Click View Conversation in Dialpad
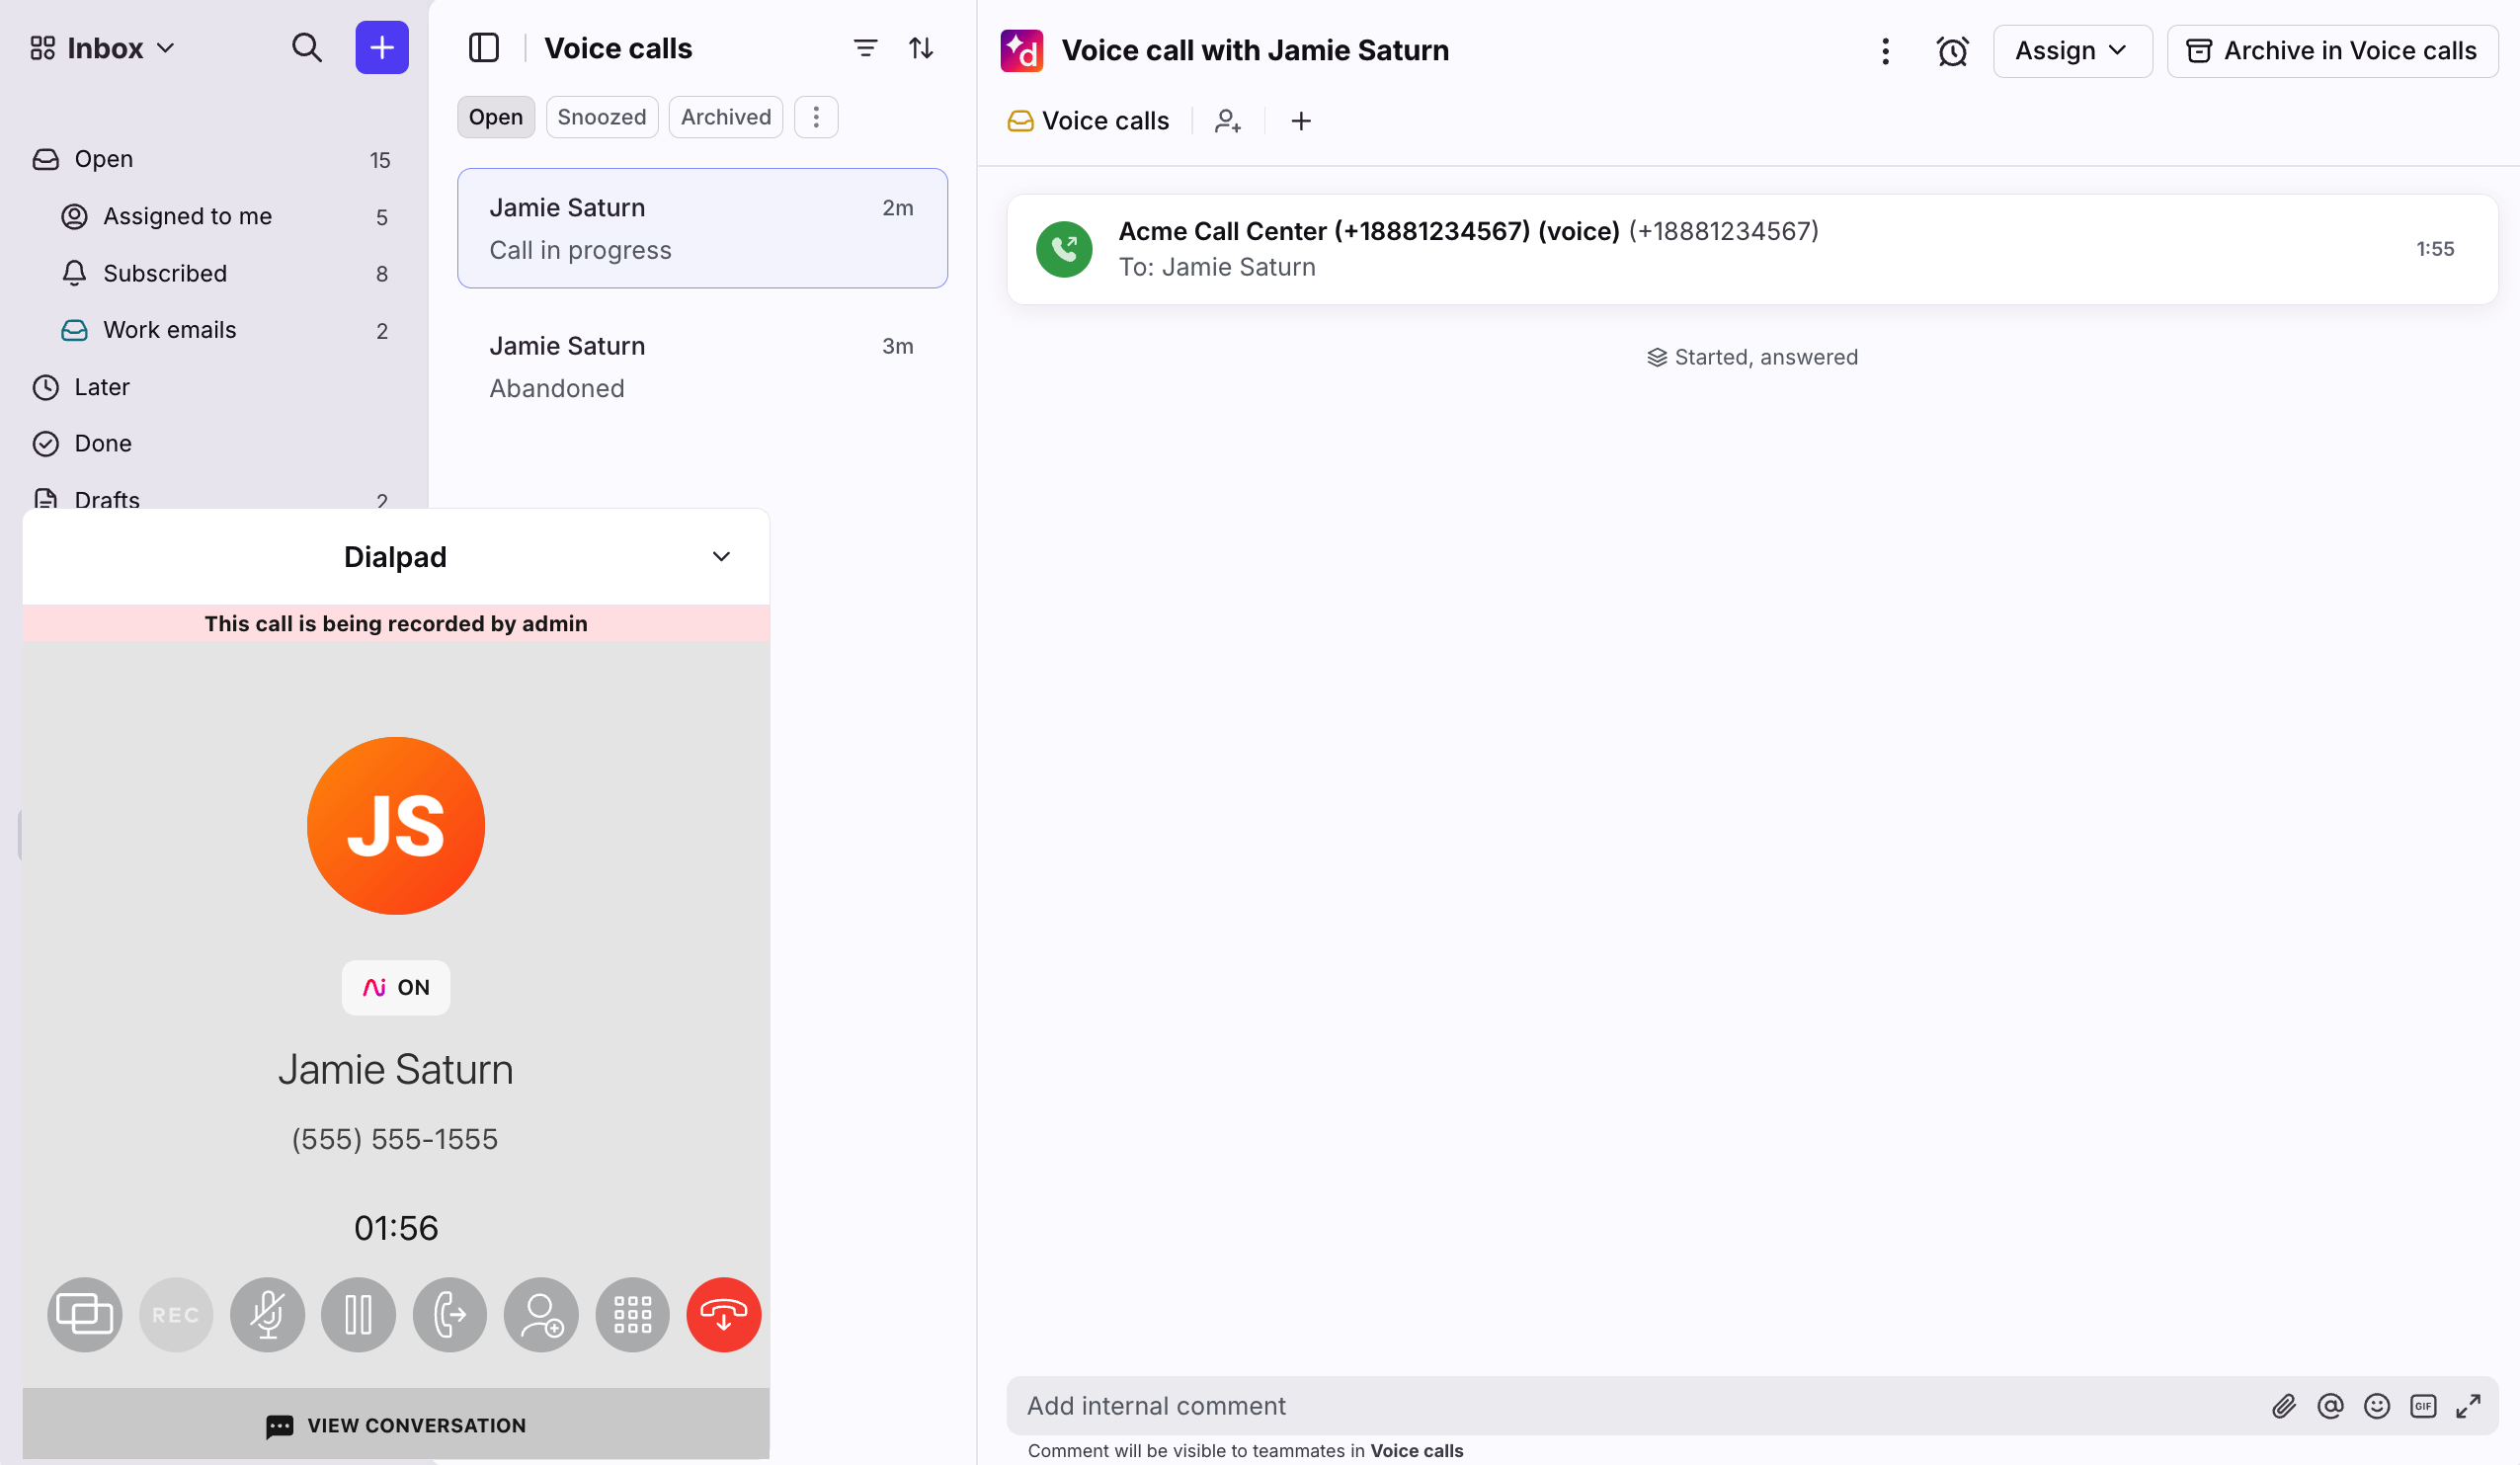 pyautogui.click(x=396, y=1425)
